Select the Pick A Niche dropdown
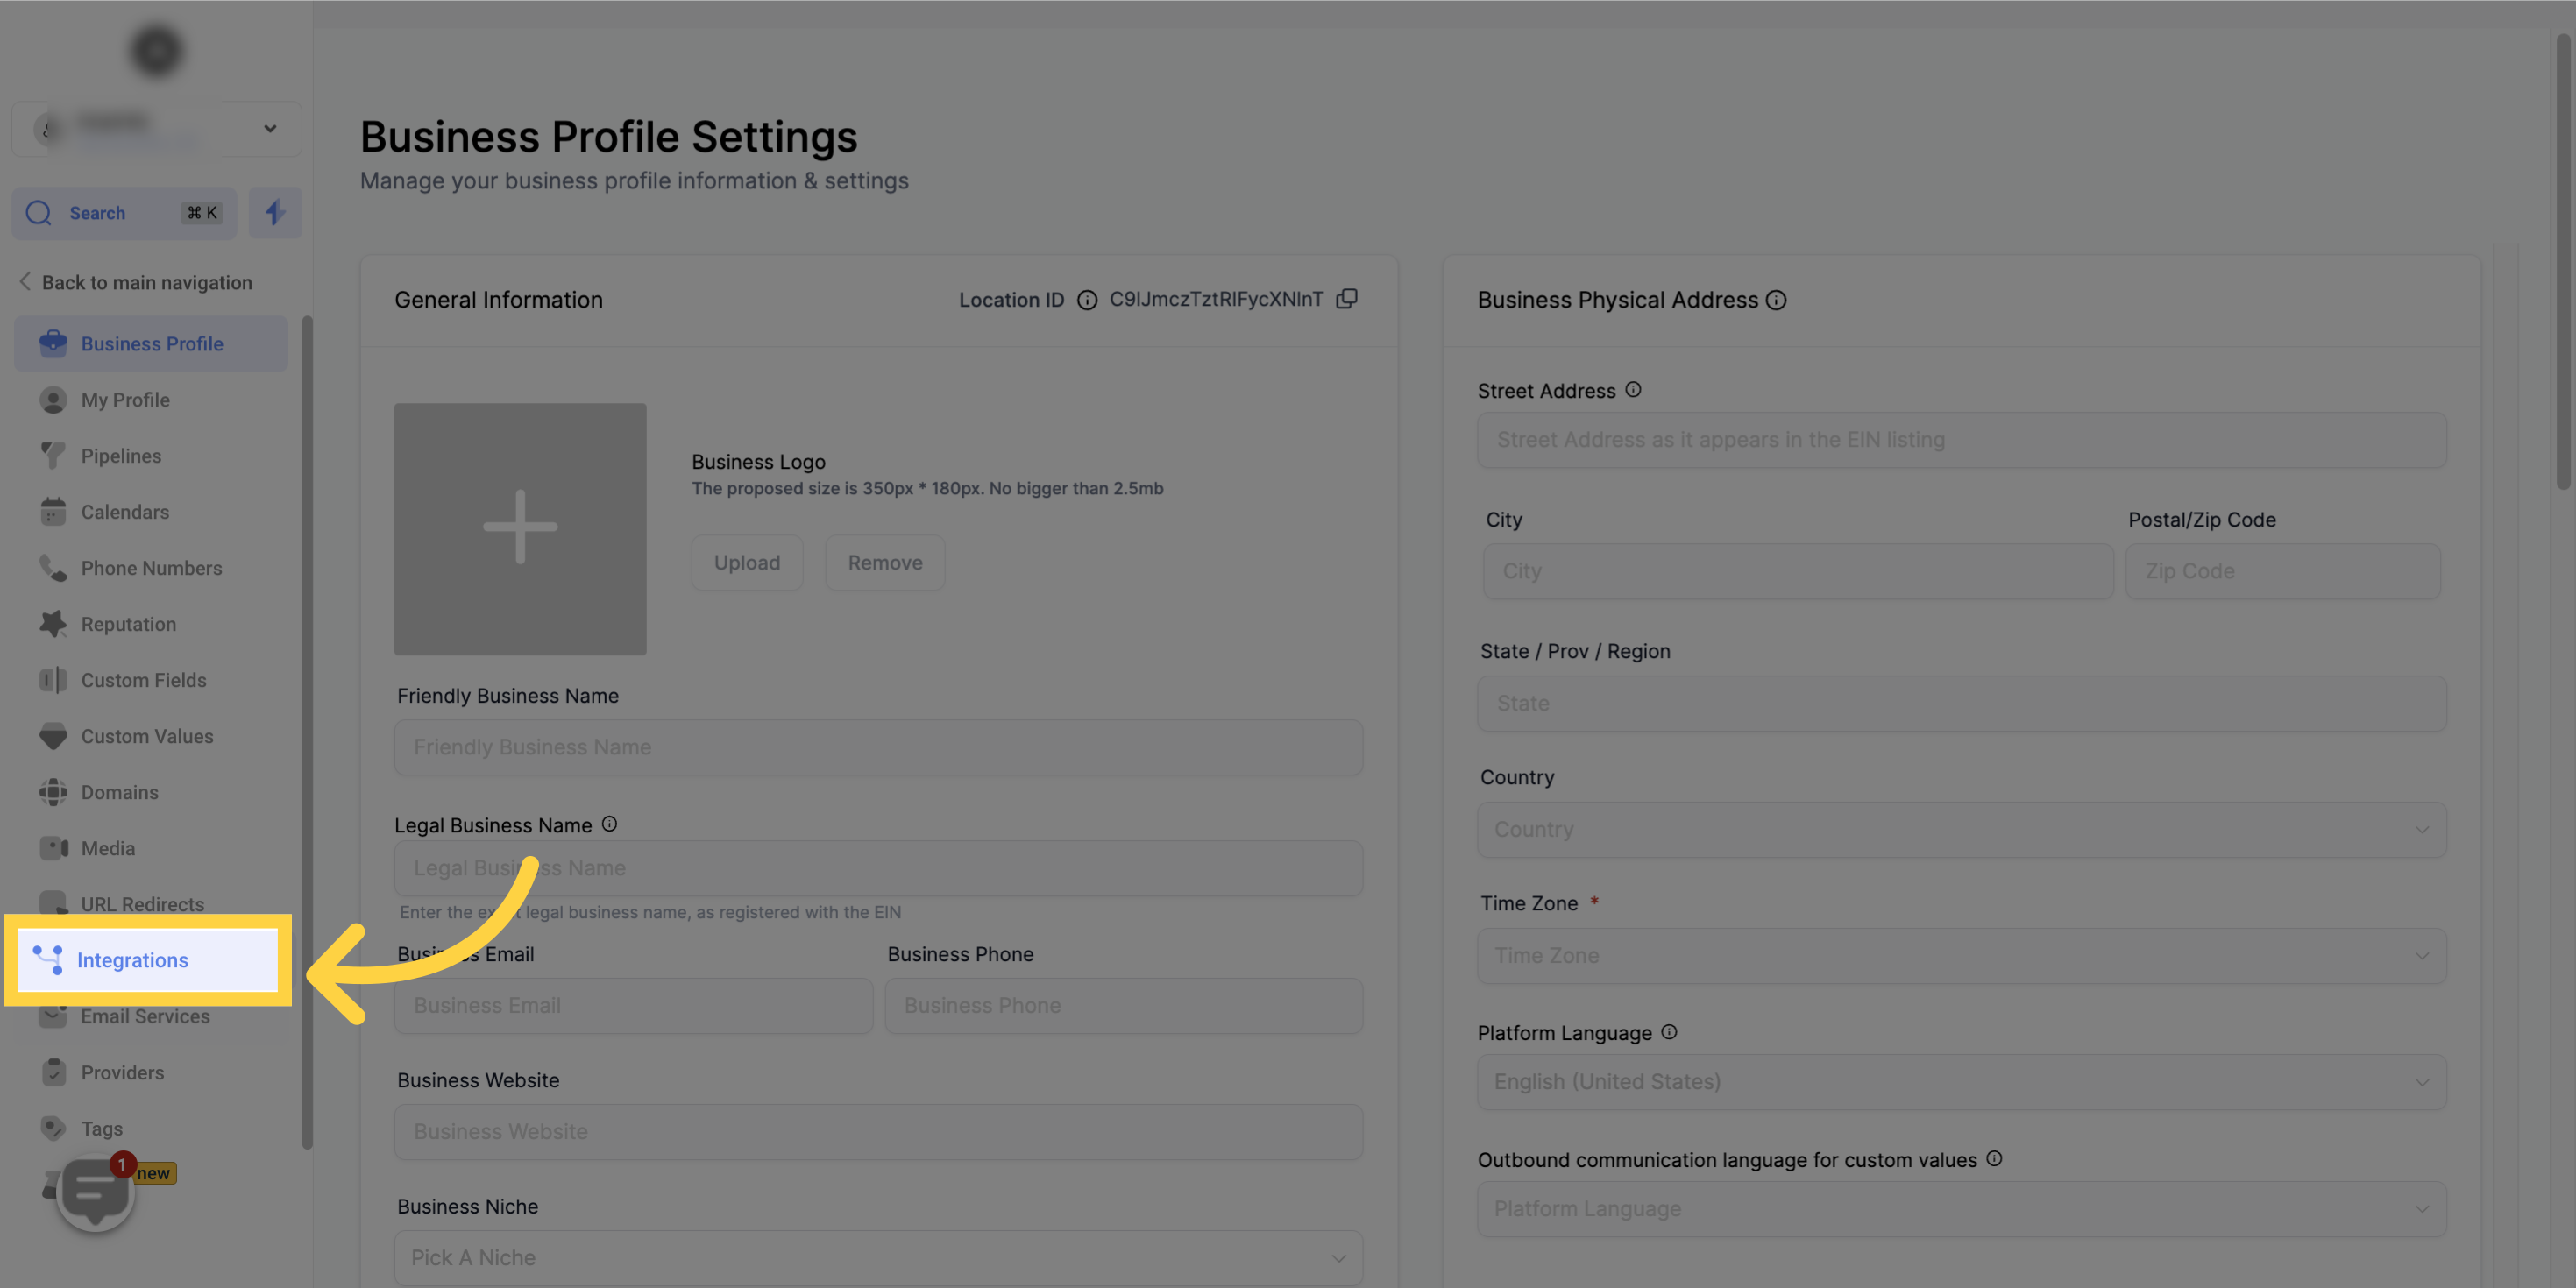The width and height of the screenshot is (2576, 1288). click(x=877, y=1258)
